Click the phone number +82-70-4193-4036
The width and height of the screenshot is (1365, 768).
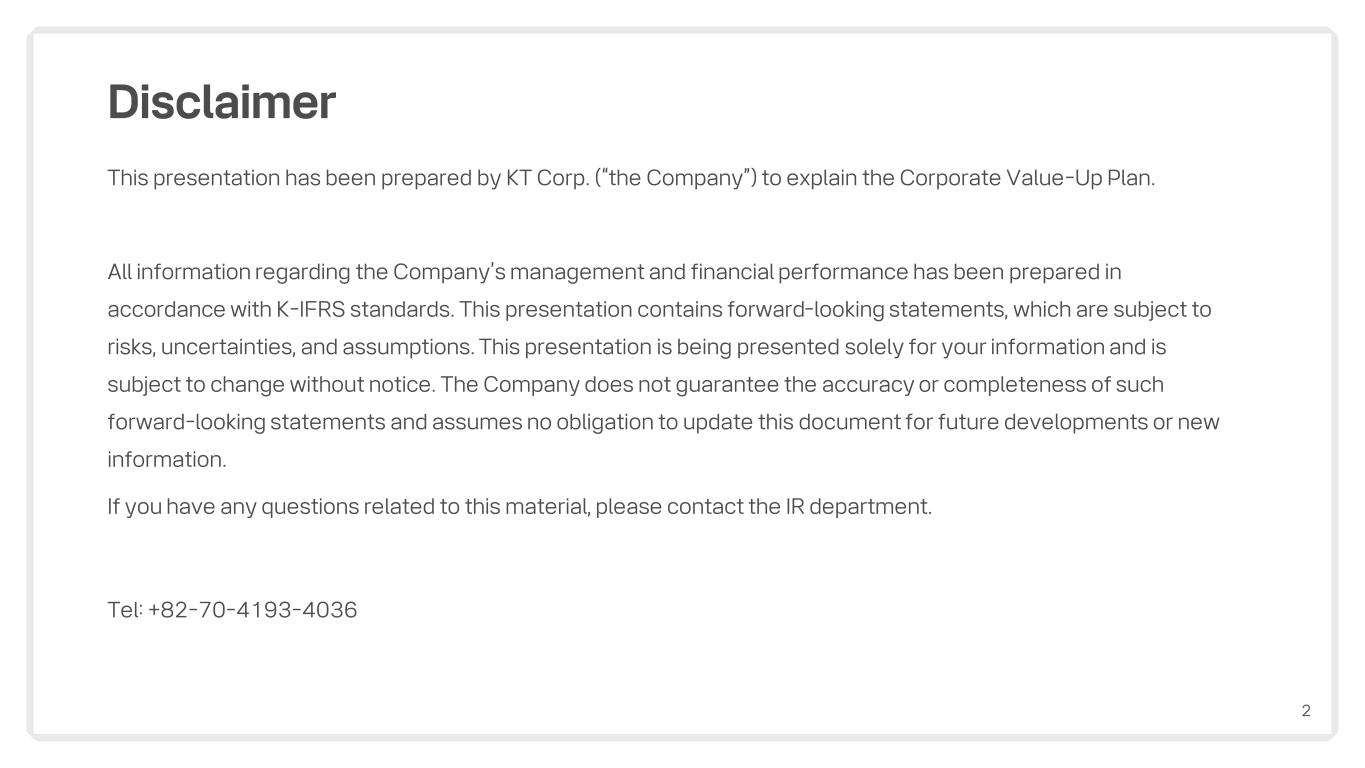(x=252, y=610)
